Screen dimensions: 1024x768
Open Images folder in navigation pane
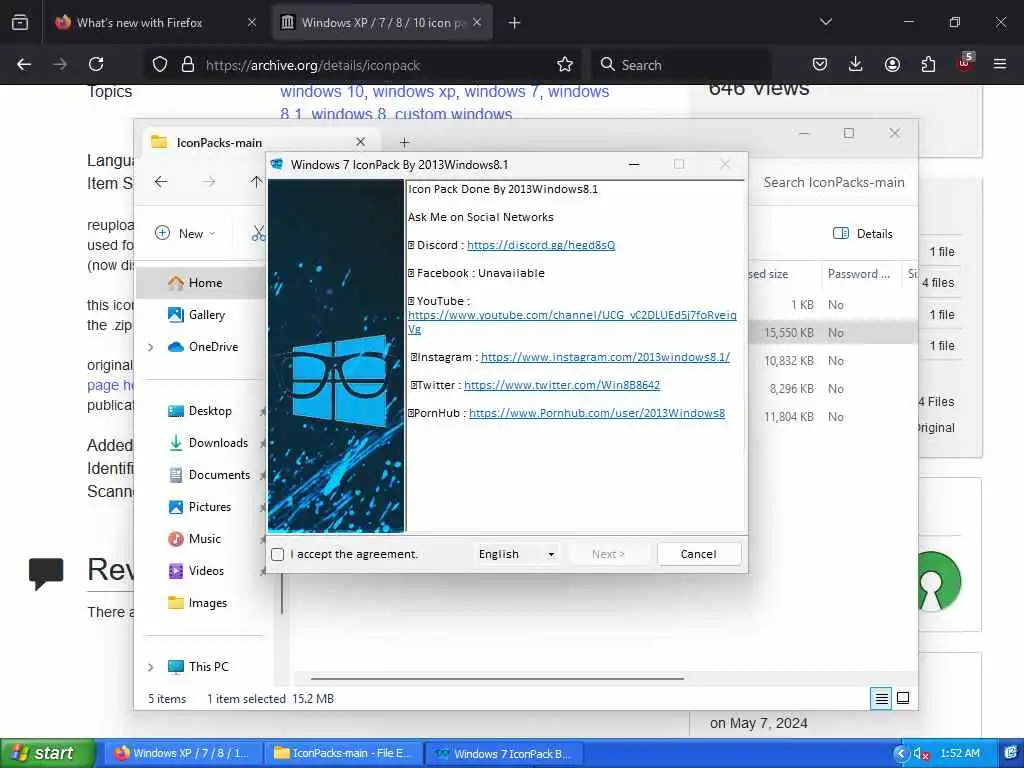point(200,603)
